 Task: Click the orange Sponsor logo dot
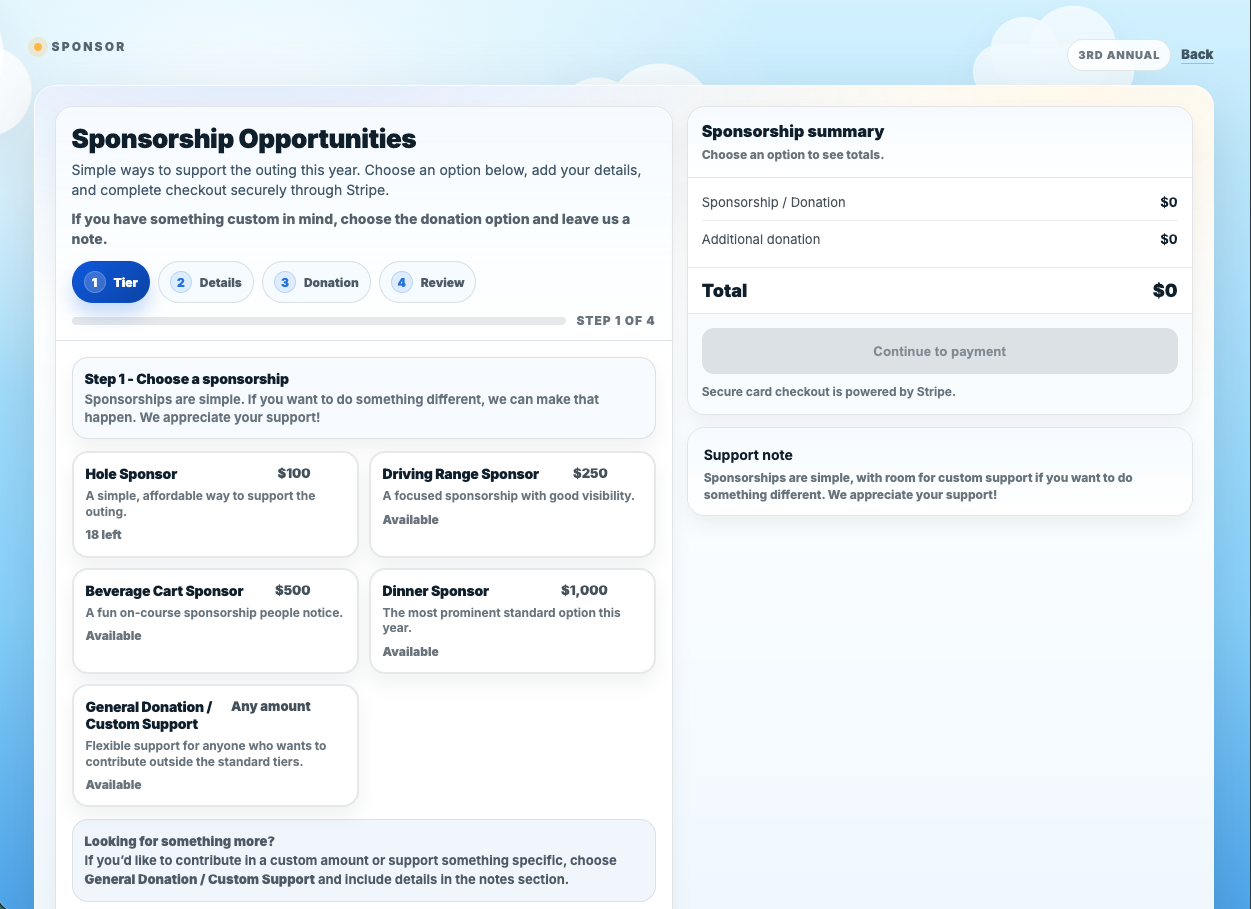[x=38, y=47]
